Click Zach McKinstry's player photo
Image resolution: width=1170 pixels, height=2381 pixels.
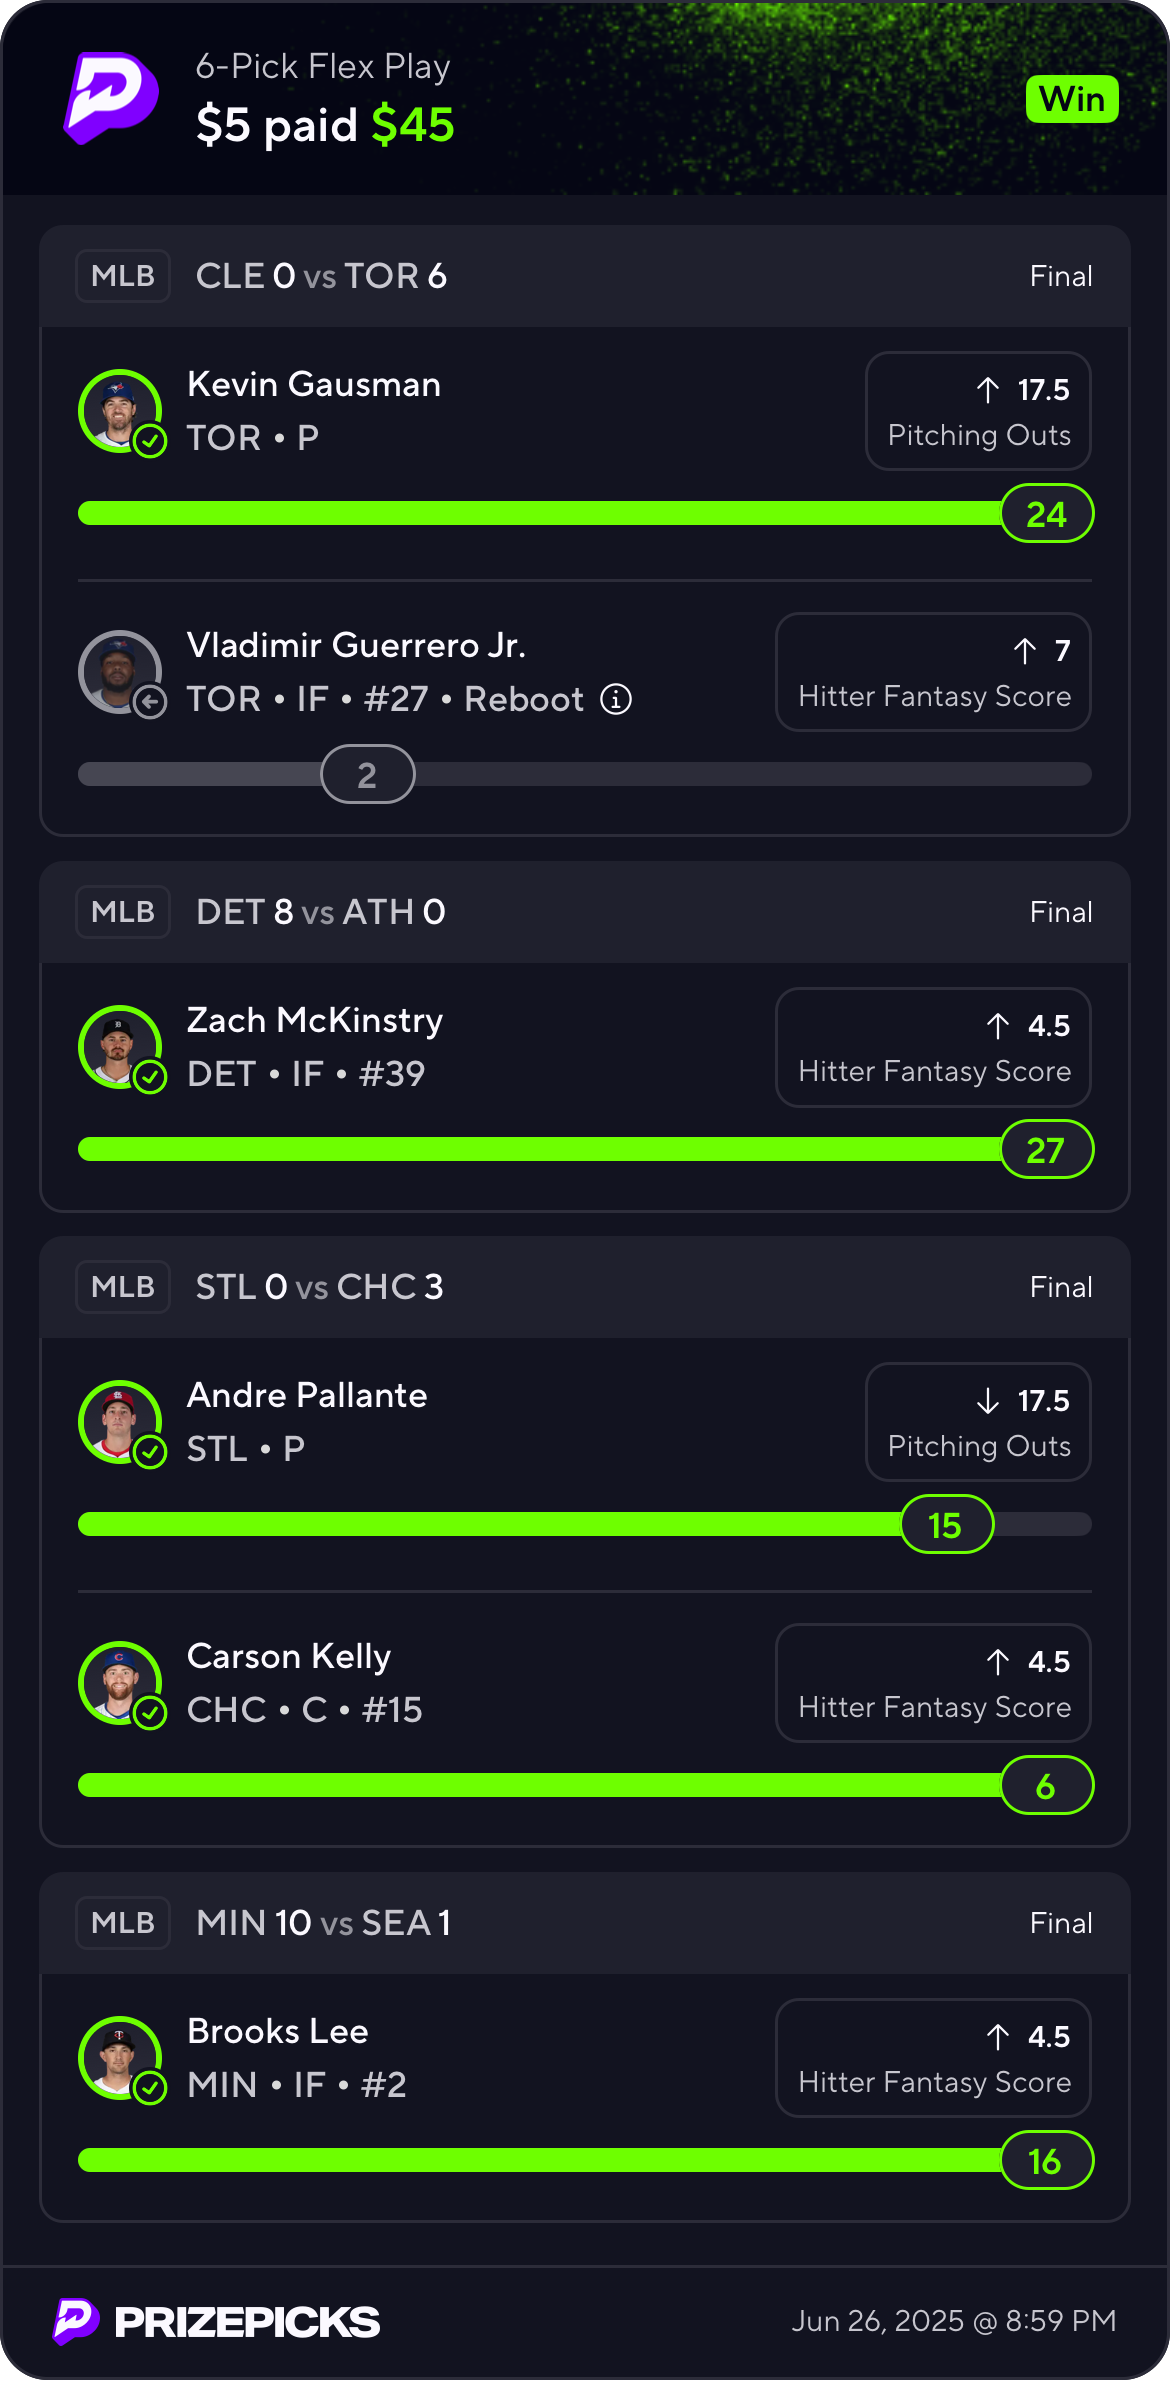(120, 1047)
